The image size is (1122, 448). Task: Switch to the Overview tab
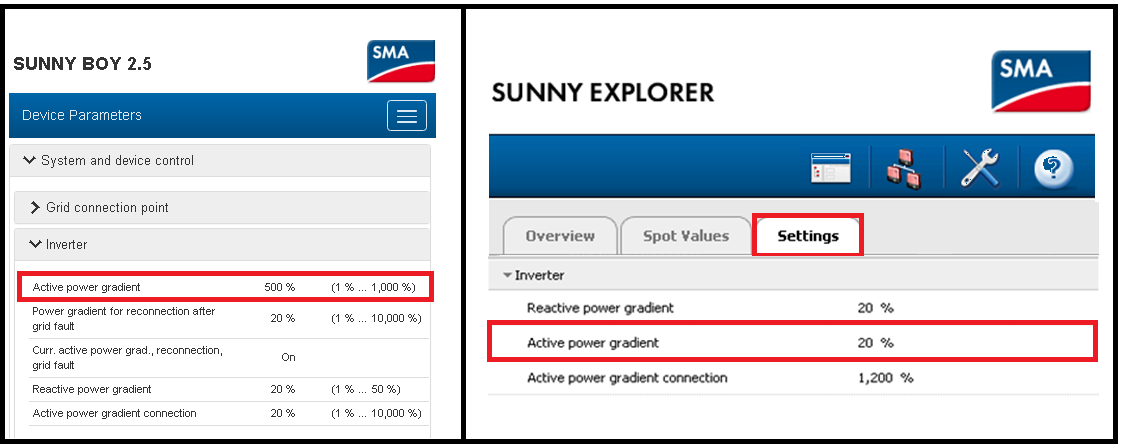pyautogui.click(x=559, y=237)
